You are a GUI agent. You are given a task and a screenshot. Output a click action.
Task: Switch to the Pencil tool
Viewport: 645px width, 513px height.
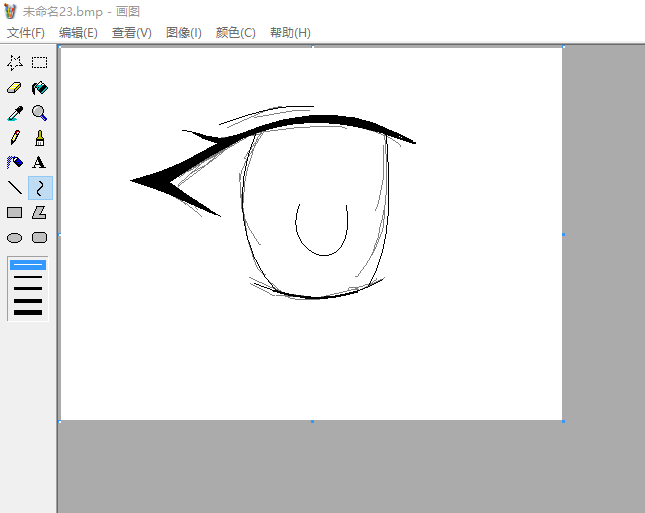click(x=15, y=138)
